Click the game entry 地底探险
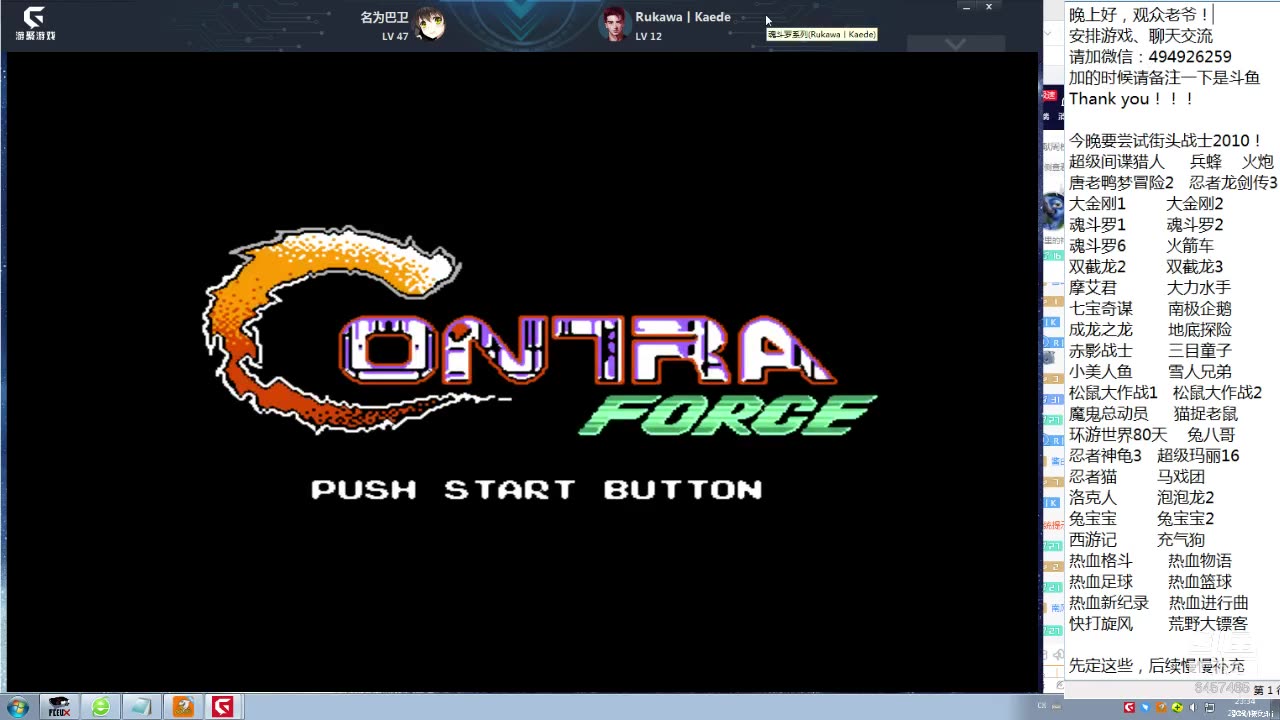 pyautogui.click(x=1200, y=330)
